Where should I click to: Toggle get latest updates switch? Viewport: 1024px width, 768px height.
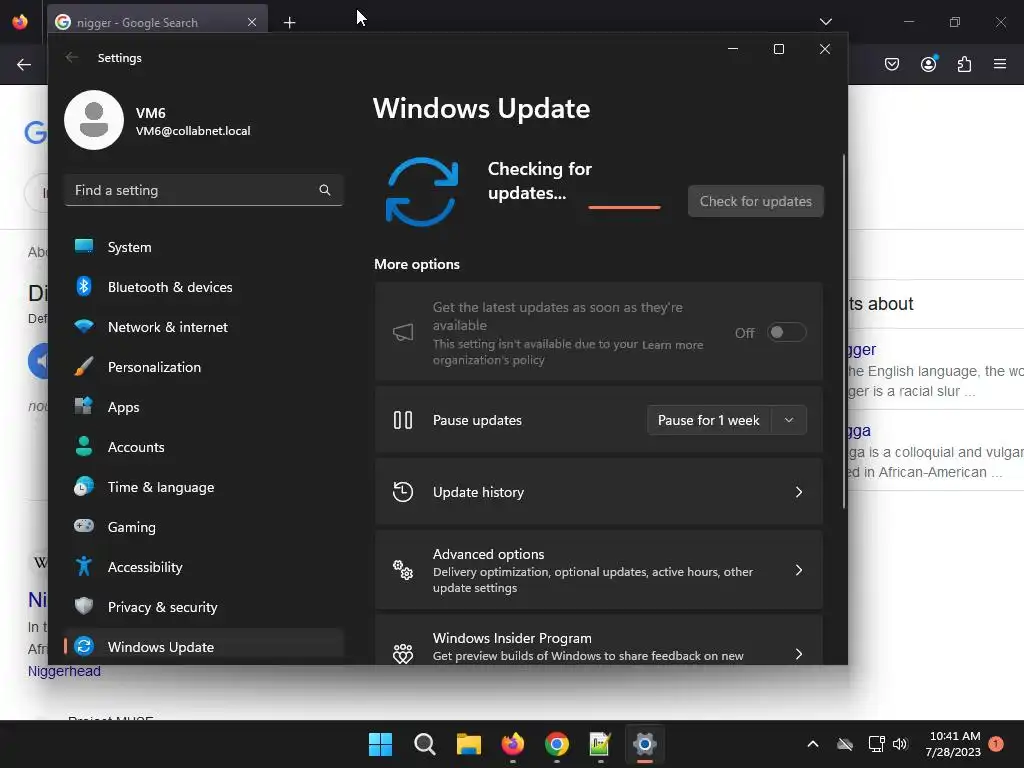click(x=786, y=332)
